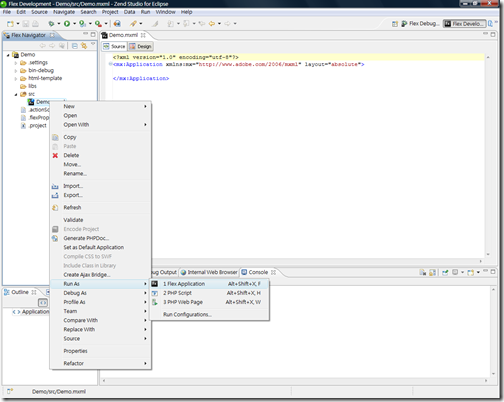Close the Demo.mxml editor tab
This screenshot has width=504, height=402.
click(143, 35)
